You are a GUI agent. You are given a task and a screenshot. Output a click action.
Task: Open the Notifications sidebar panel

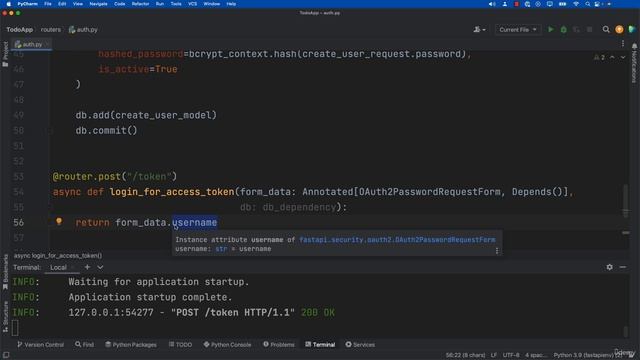(x=634, y=63)
